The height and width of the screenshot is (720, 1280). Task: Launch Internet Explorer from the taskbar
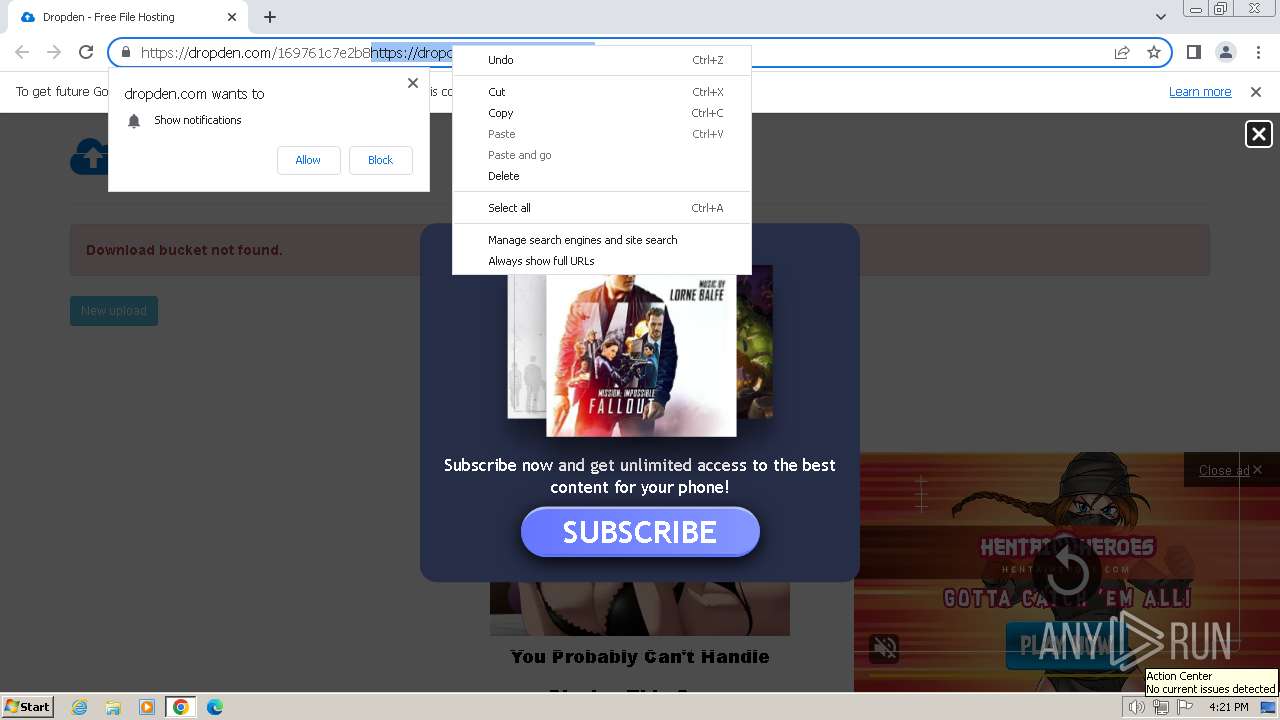click(x=79, y=707)
